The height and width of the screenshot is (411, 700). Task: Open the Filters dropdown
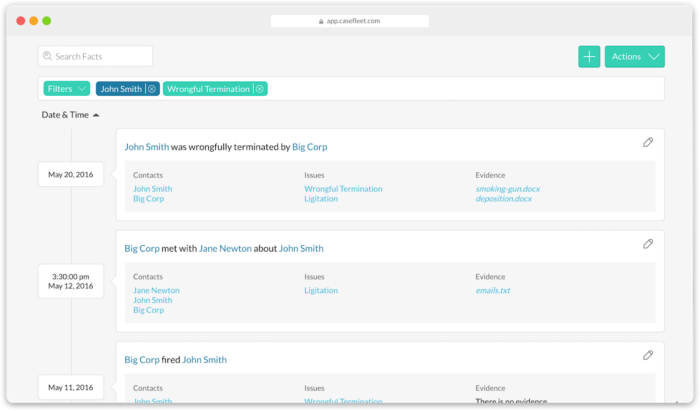67,89
